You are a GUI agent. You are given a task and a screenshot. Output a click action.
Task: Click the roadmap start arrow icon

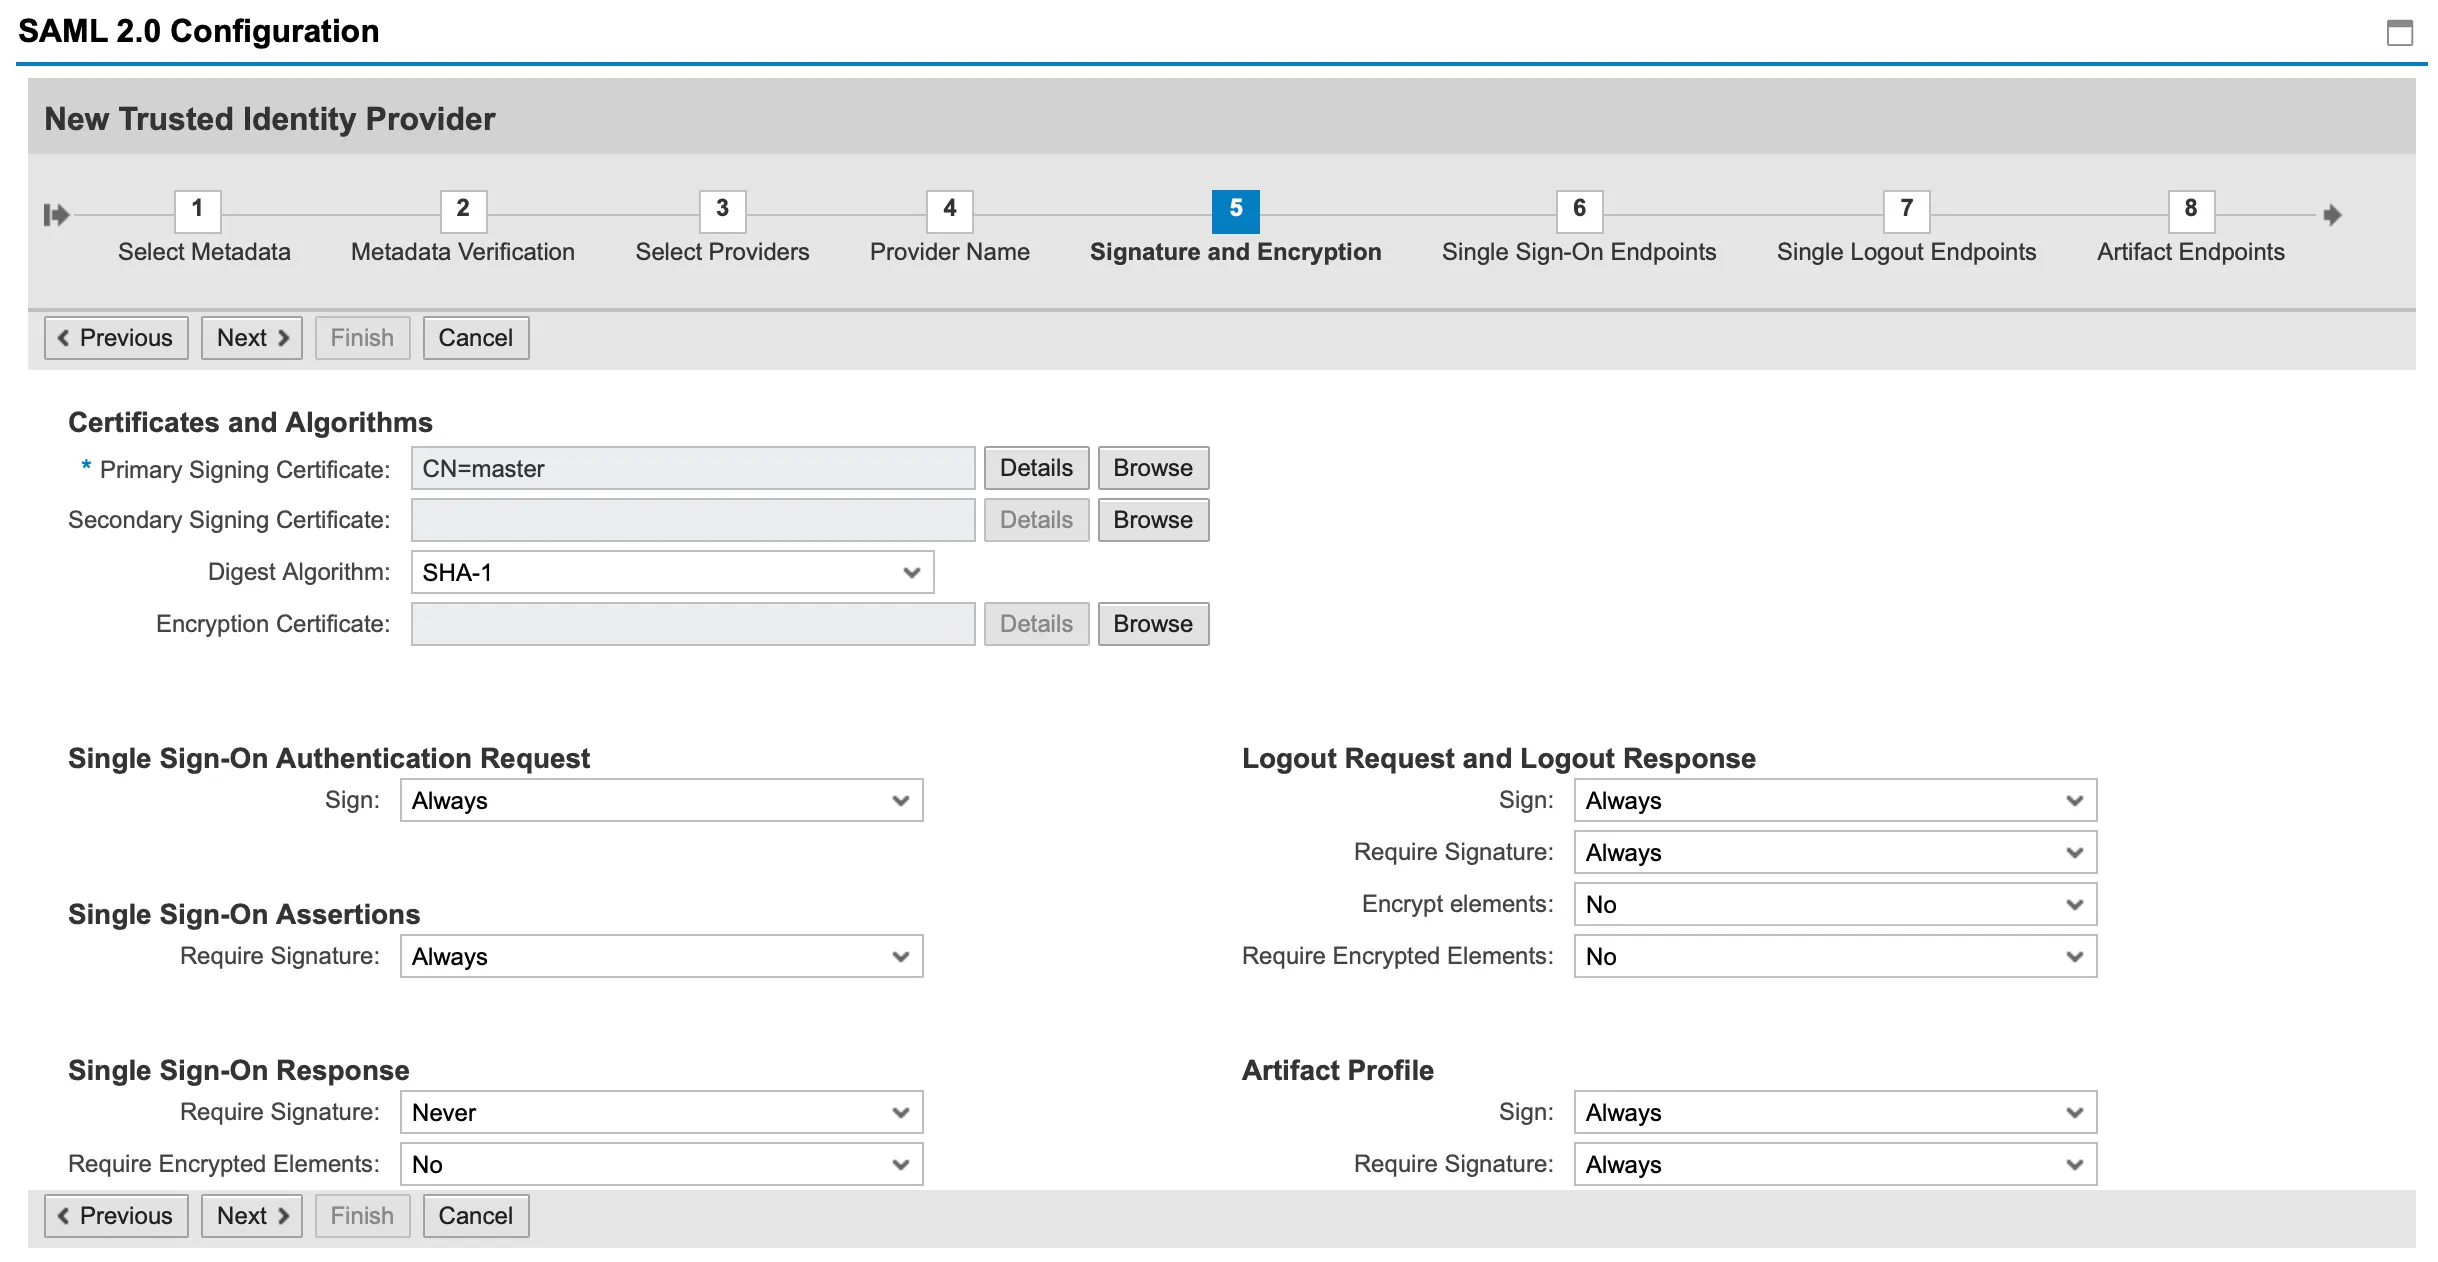[56, 214]
